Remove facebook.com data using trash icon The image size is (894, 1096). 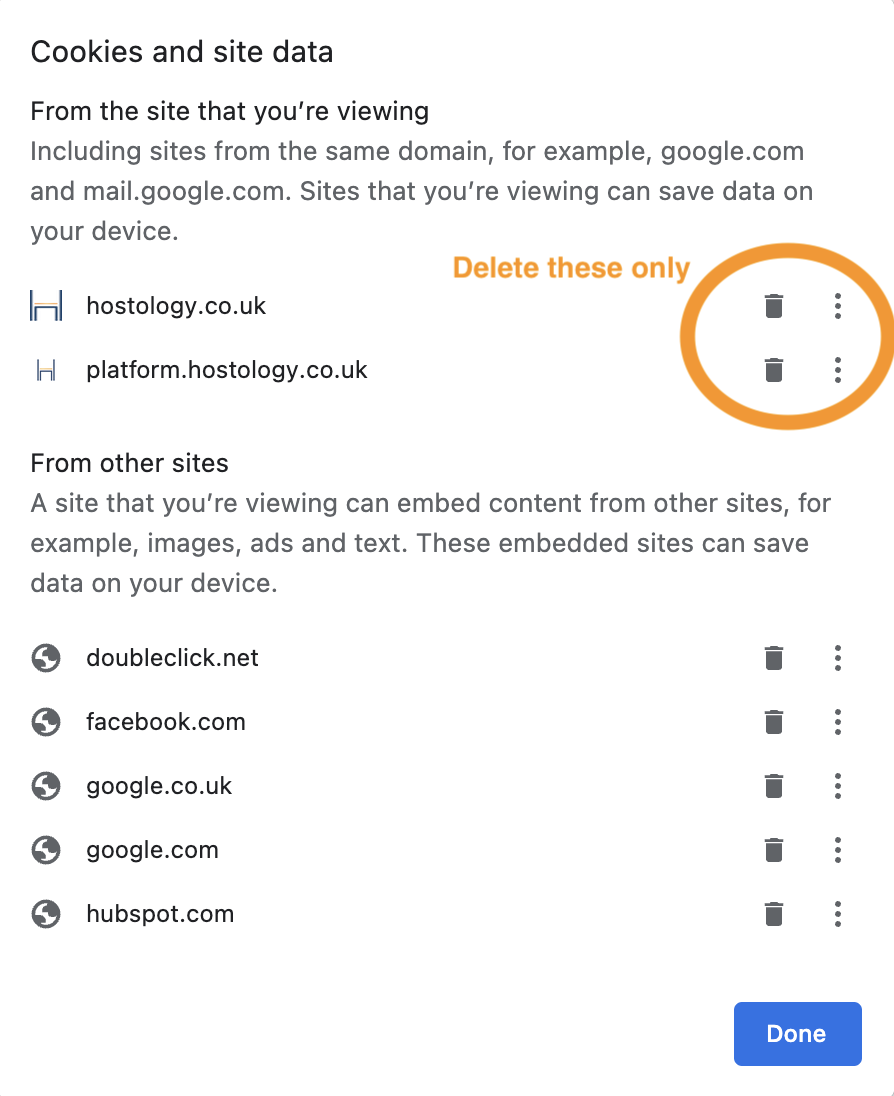pos(773,722)
